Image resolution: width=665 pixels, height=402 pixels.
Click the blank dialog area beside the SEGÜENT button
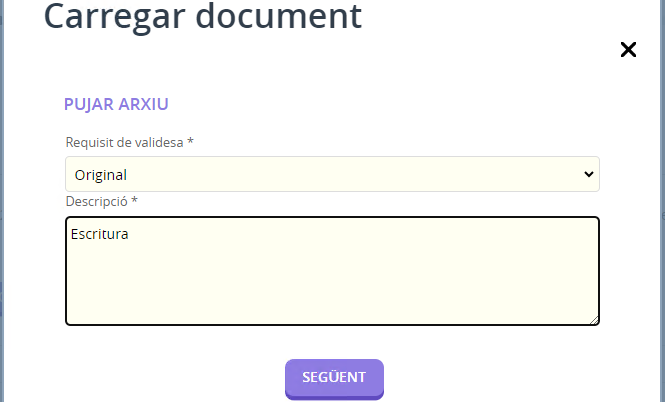[x=488, y=378]
